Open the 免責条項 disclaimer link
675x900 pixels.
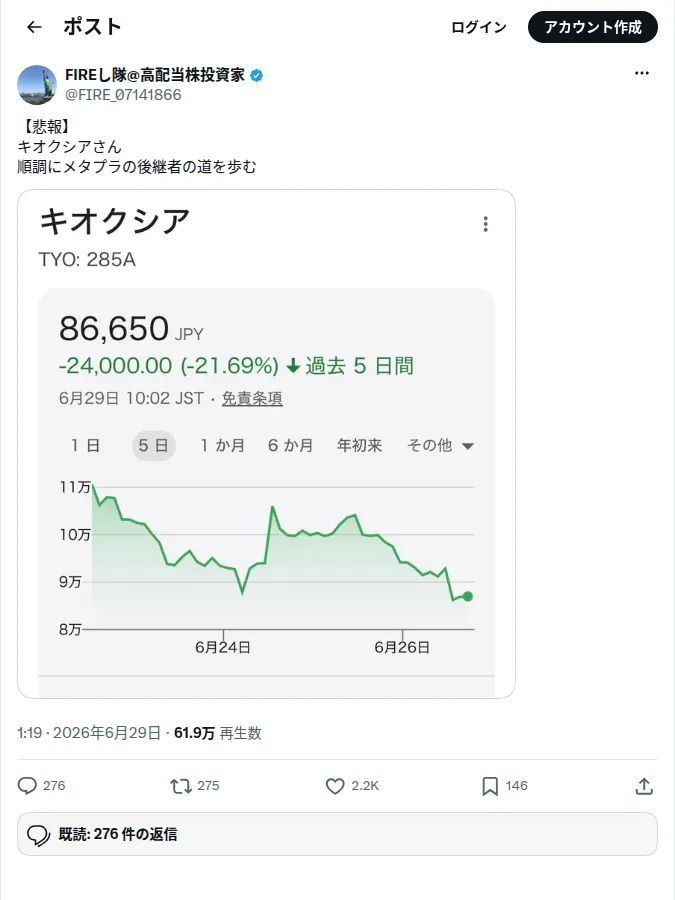pos(252,398)
